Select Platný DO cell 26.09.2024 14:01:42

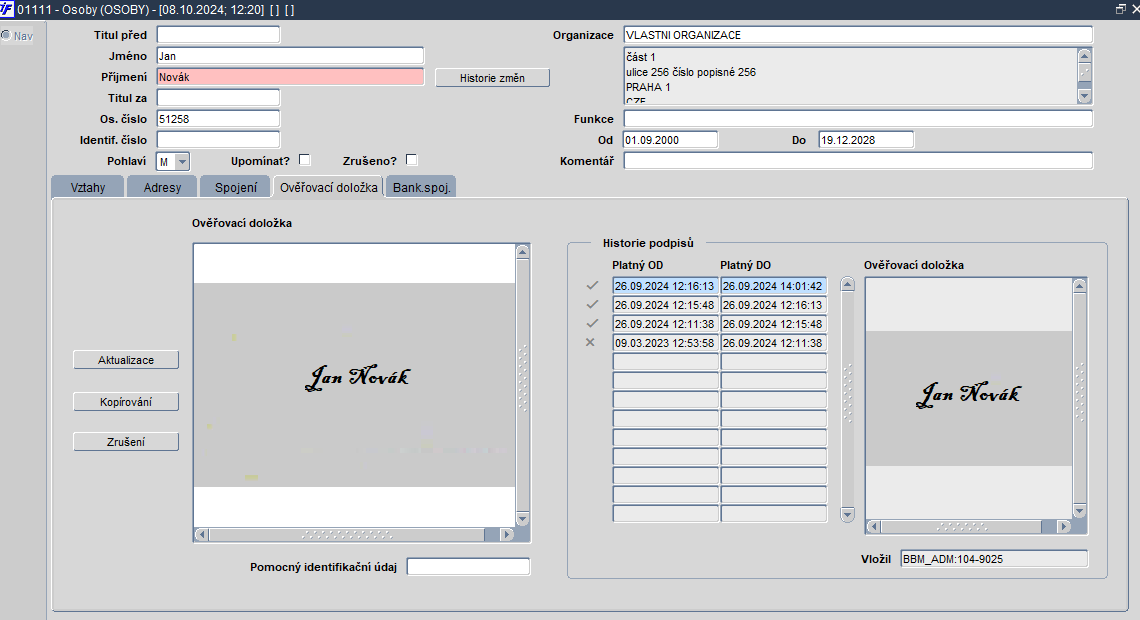coord(774,286)
